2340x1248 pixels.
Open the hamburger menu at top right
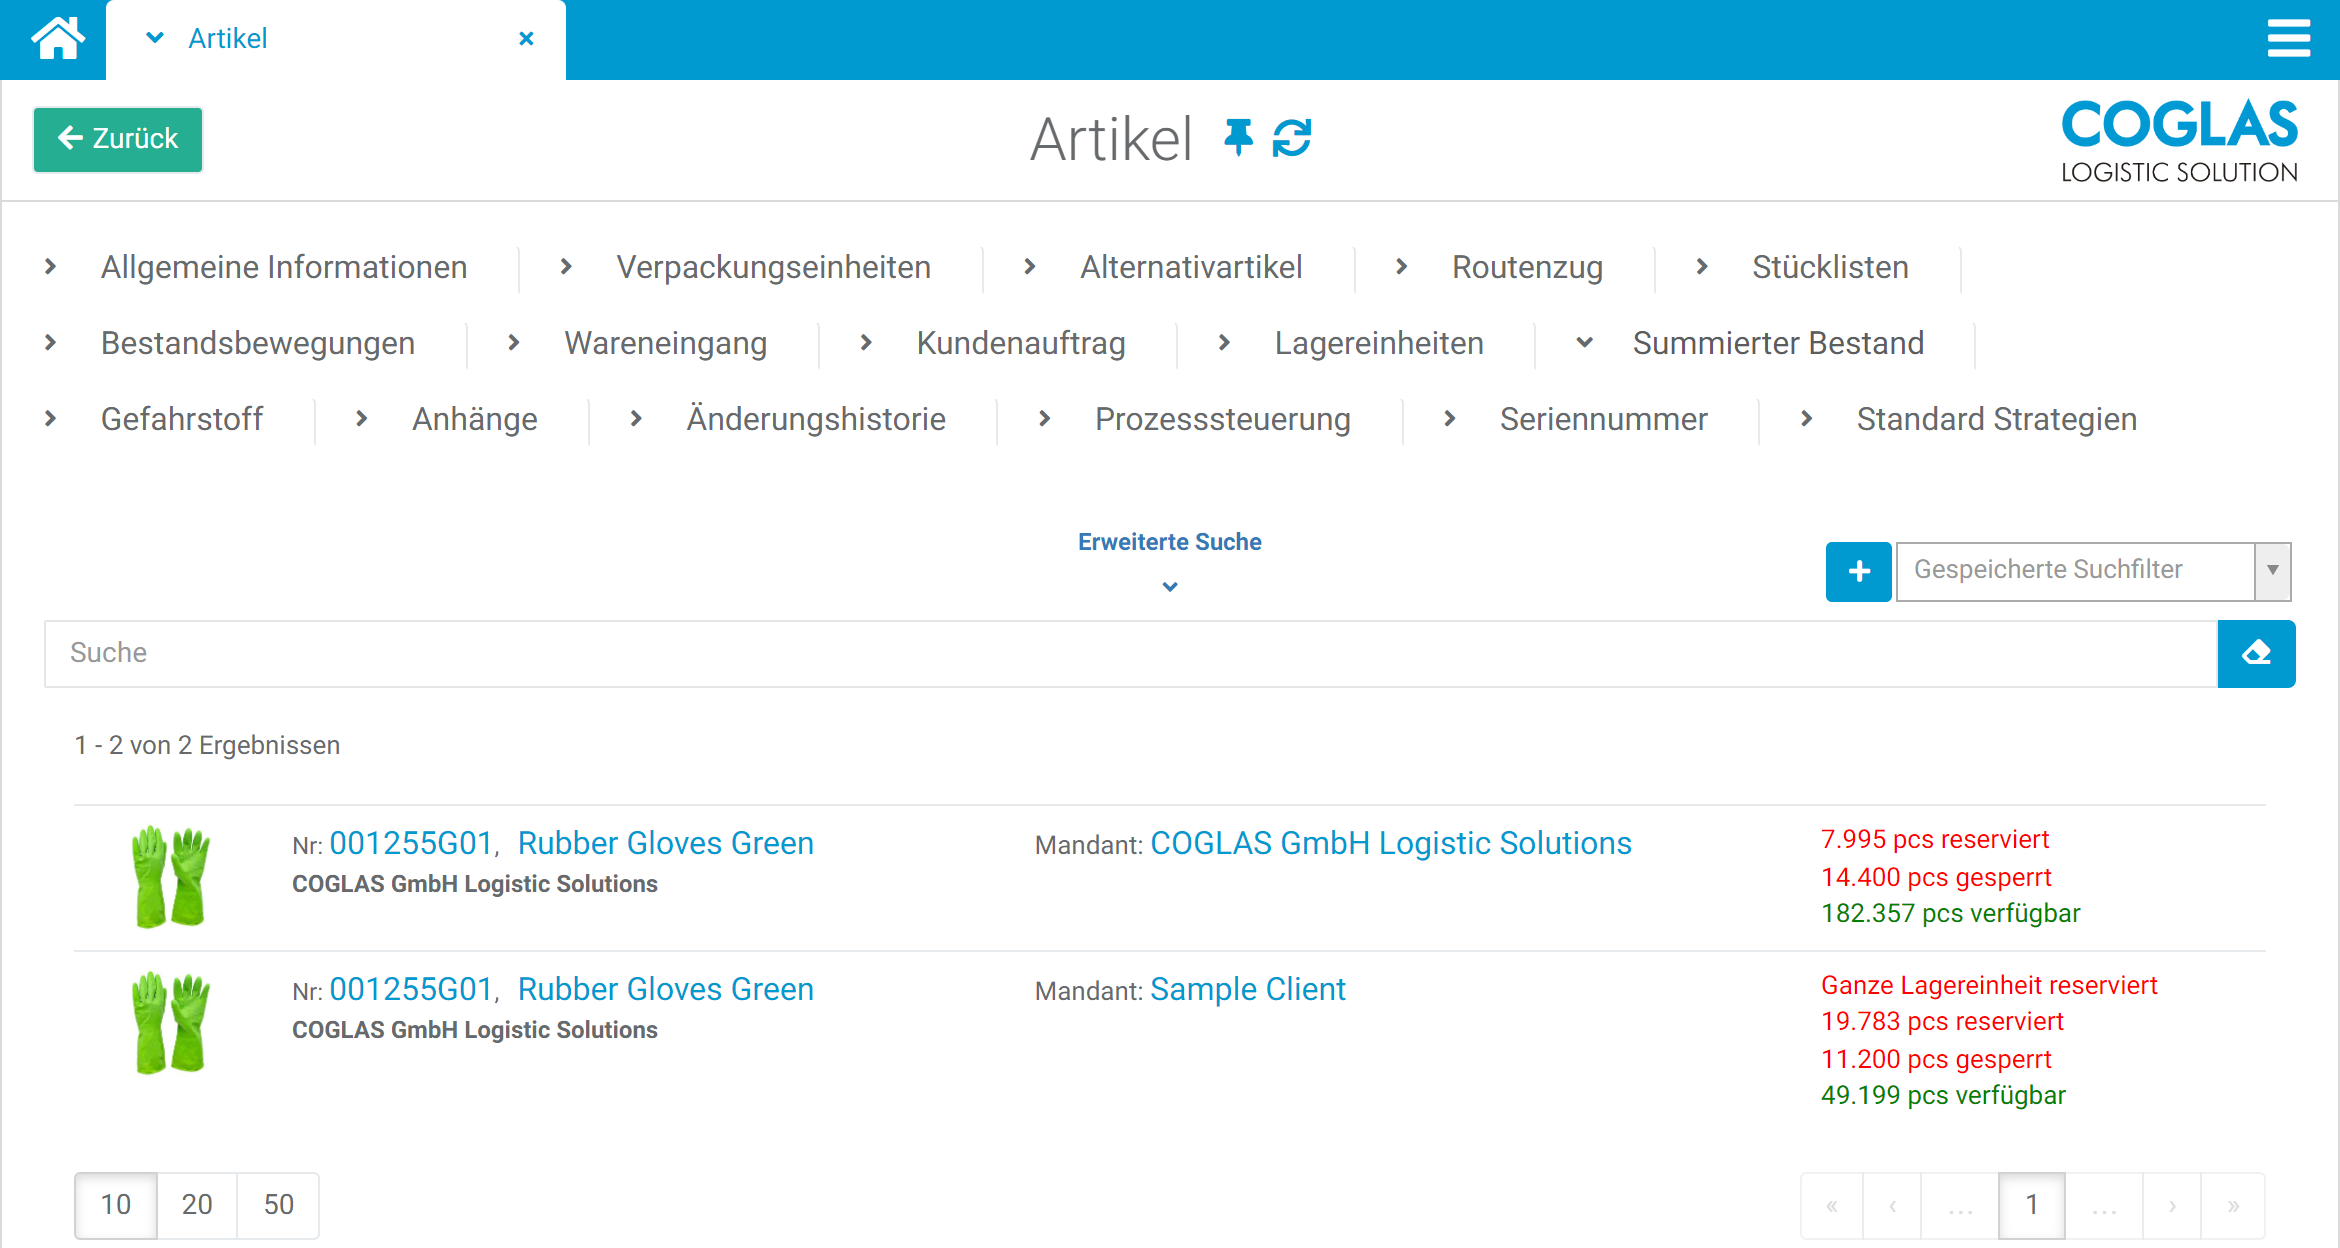click(2289, 38)
